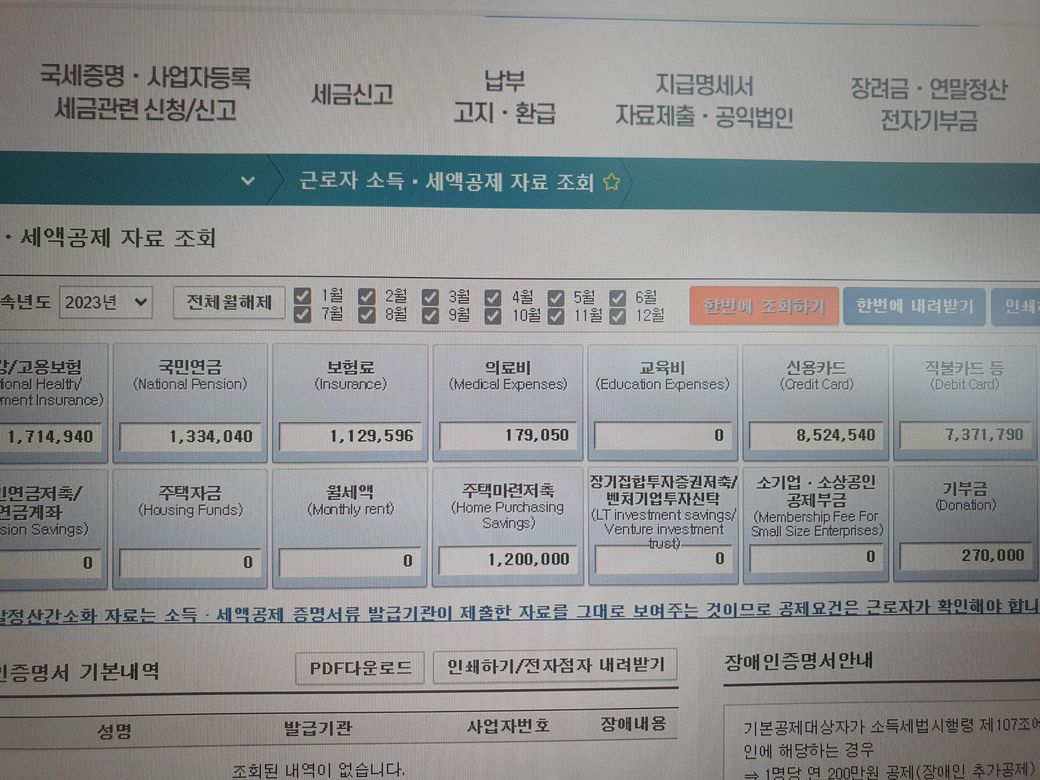Open the 지급명세서 자료제출 menu
1040x780 pixels.
coord(704,102)
